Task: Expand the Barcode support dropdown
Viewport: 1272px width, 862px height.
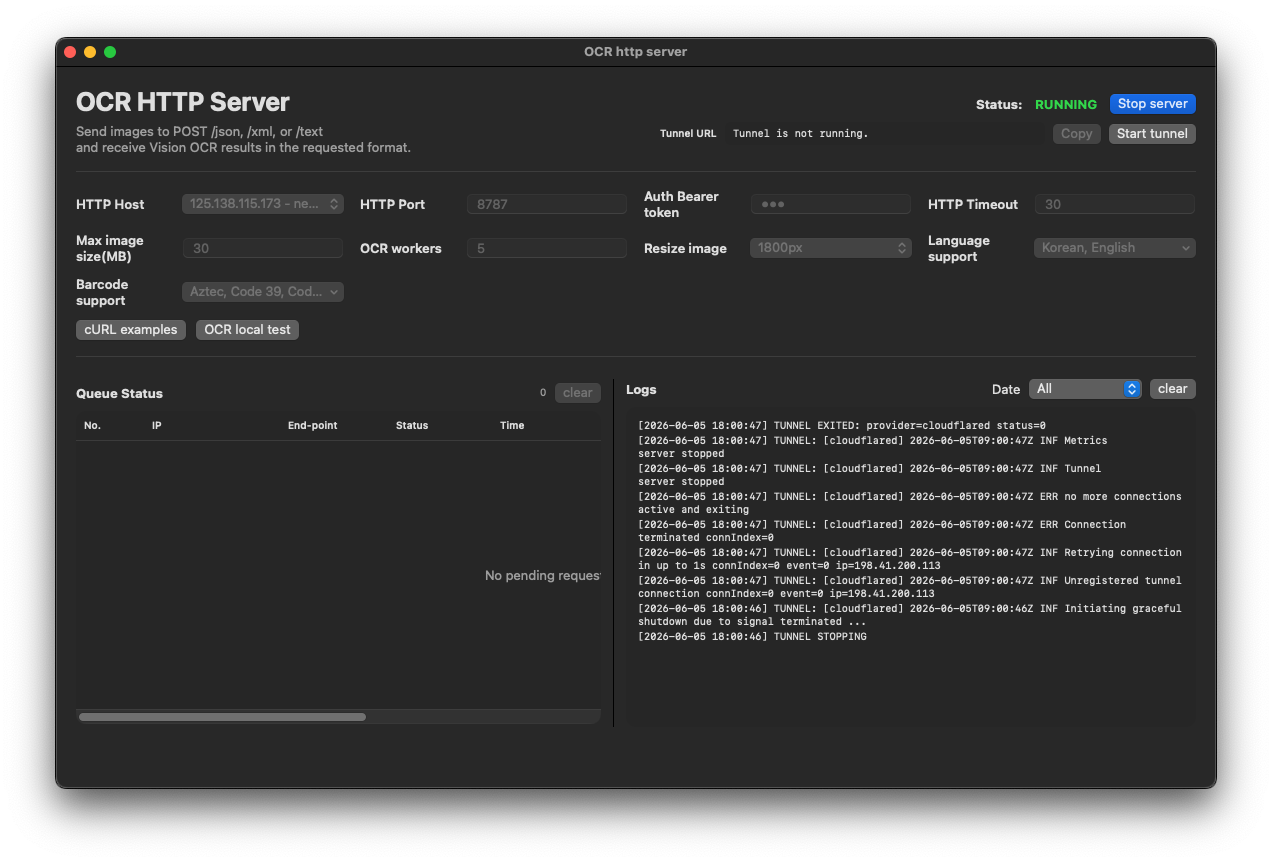Action: (263, 292)
